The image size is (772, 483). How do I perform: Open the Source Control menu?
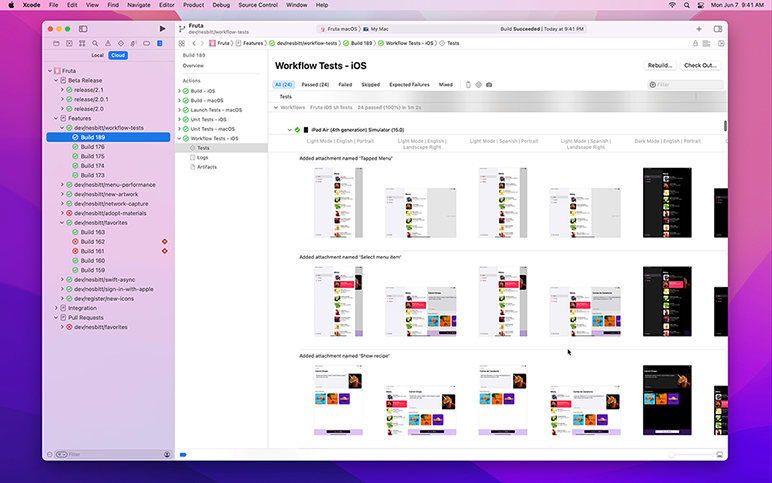point(256,5)
